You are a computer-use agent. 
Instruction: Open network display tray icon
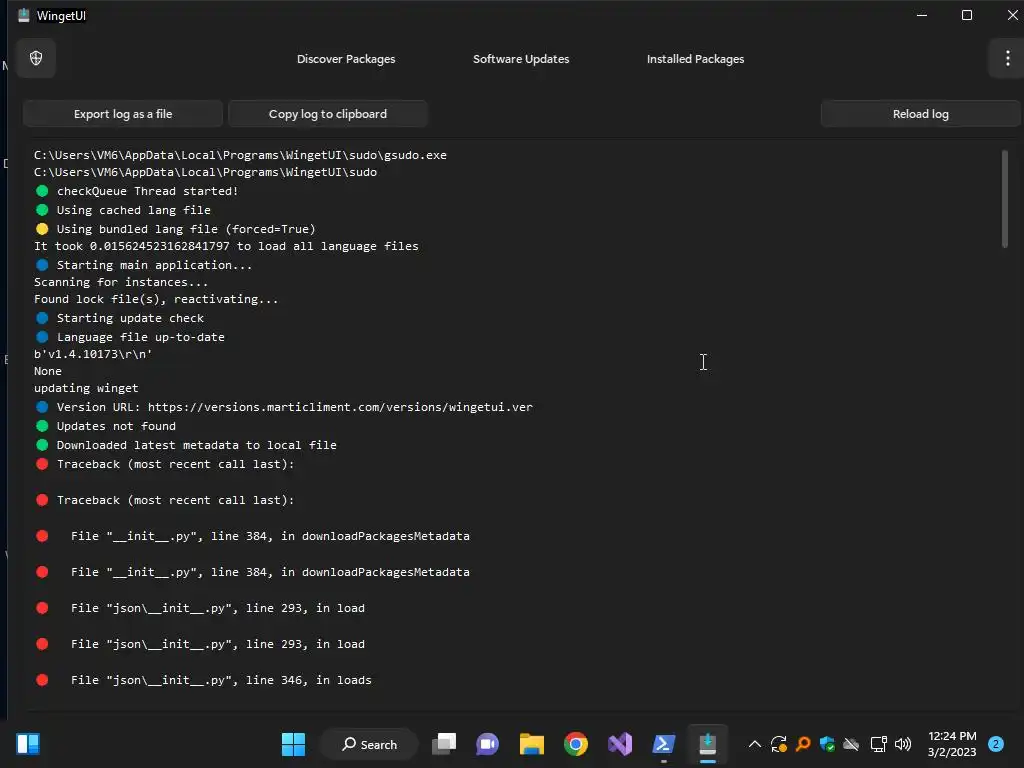(x=878, y=744)
